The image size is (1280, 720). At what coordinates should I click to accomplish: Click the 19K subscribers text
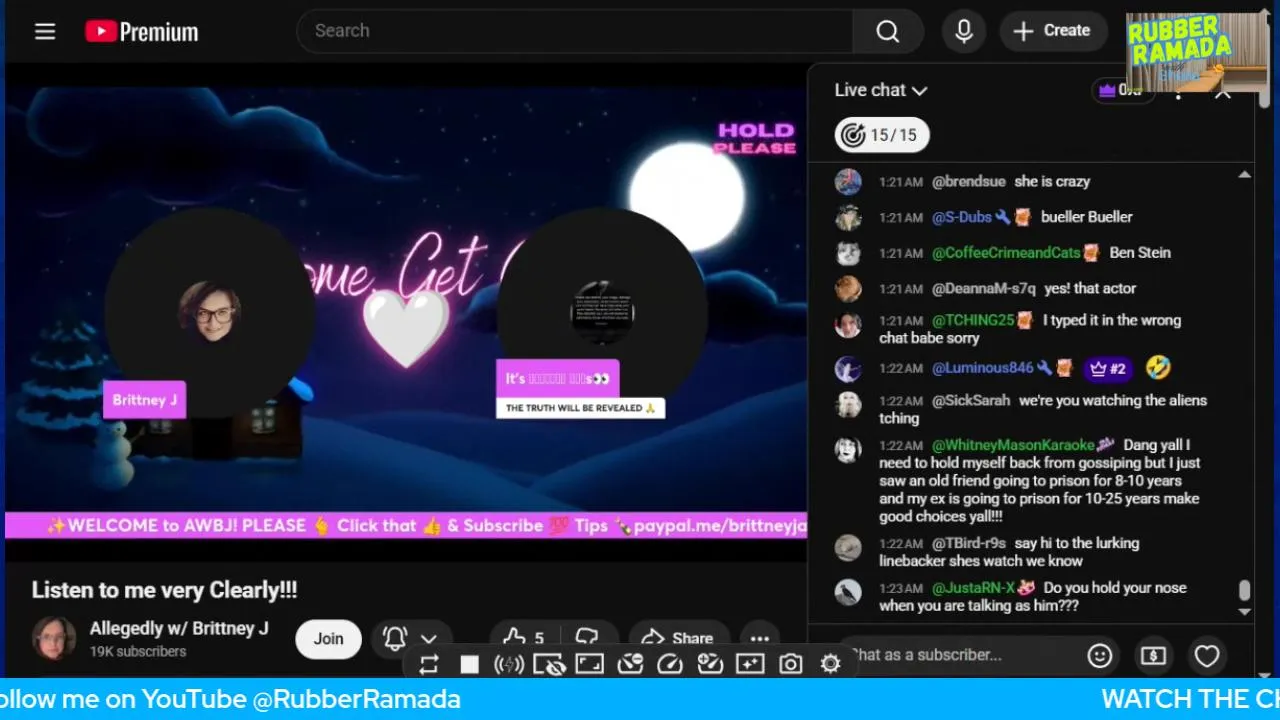(x=138, y=652)
